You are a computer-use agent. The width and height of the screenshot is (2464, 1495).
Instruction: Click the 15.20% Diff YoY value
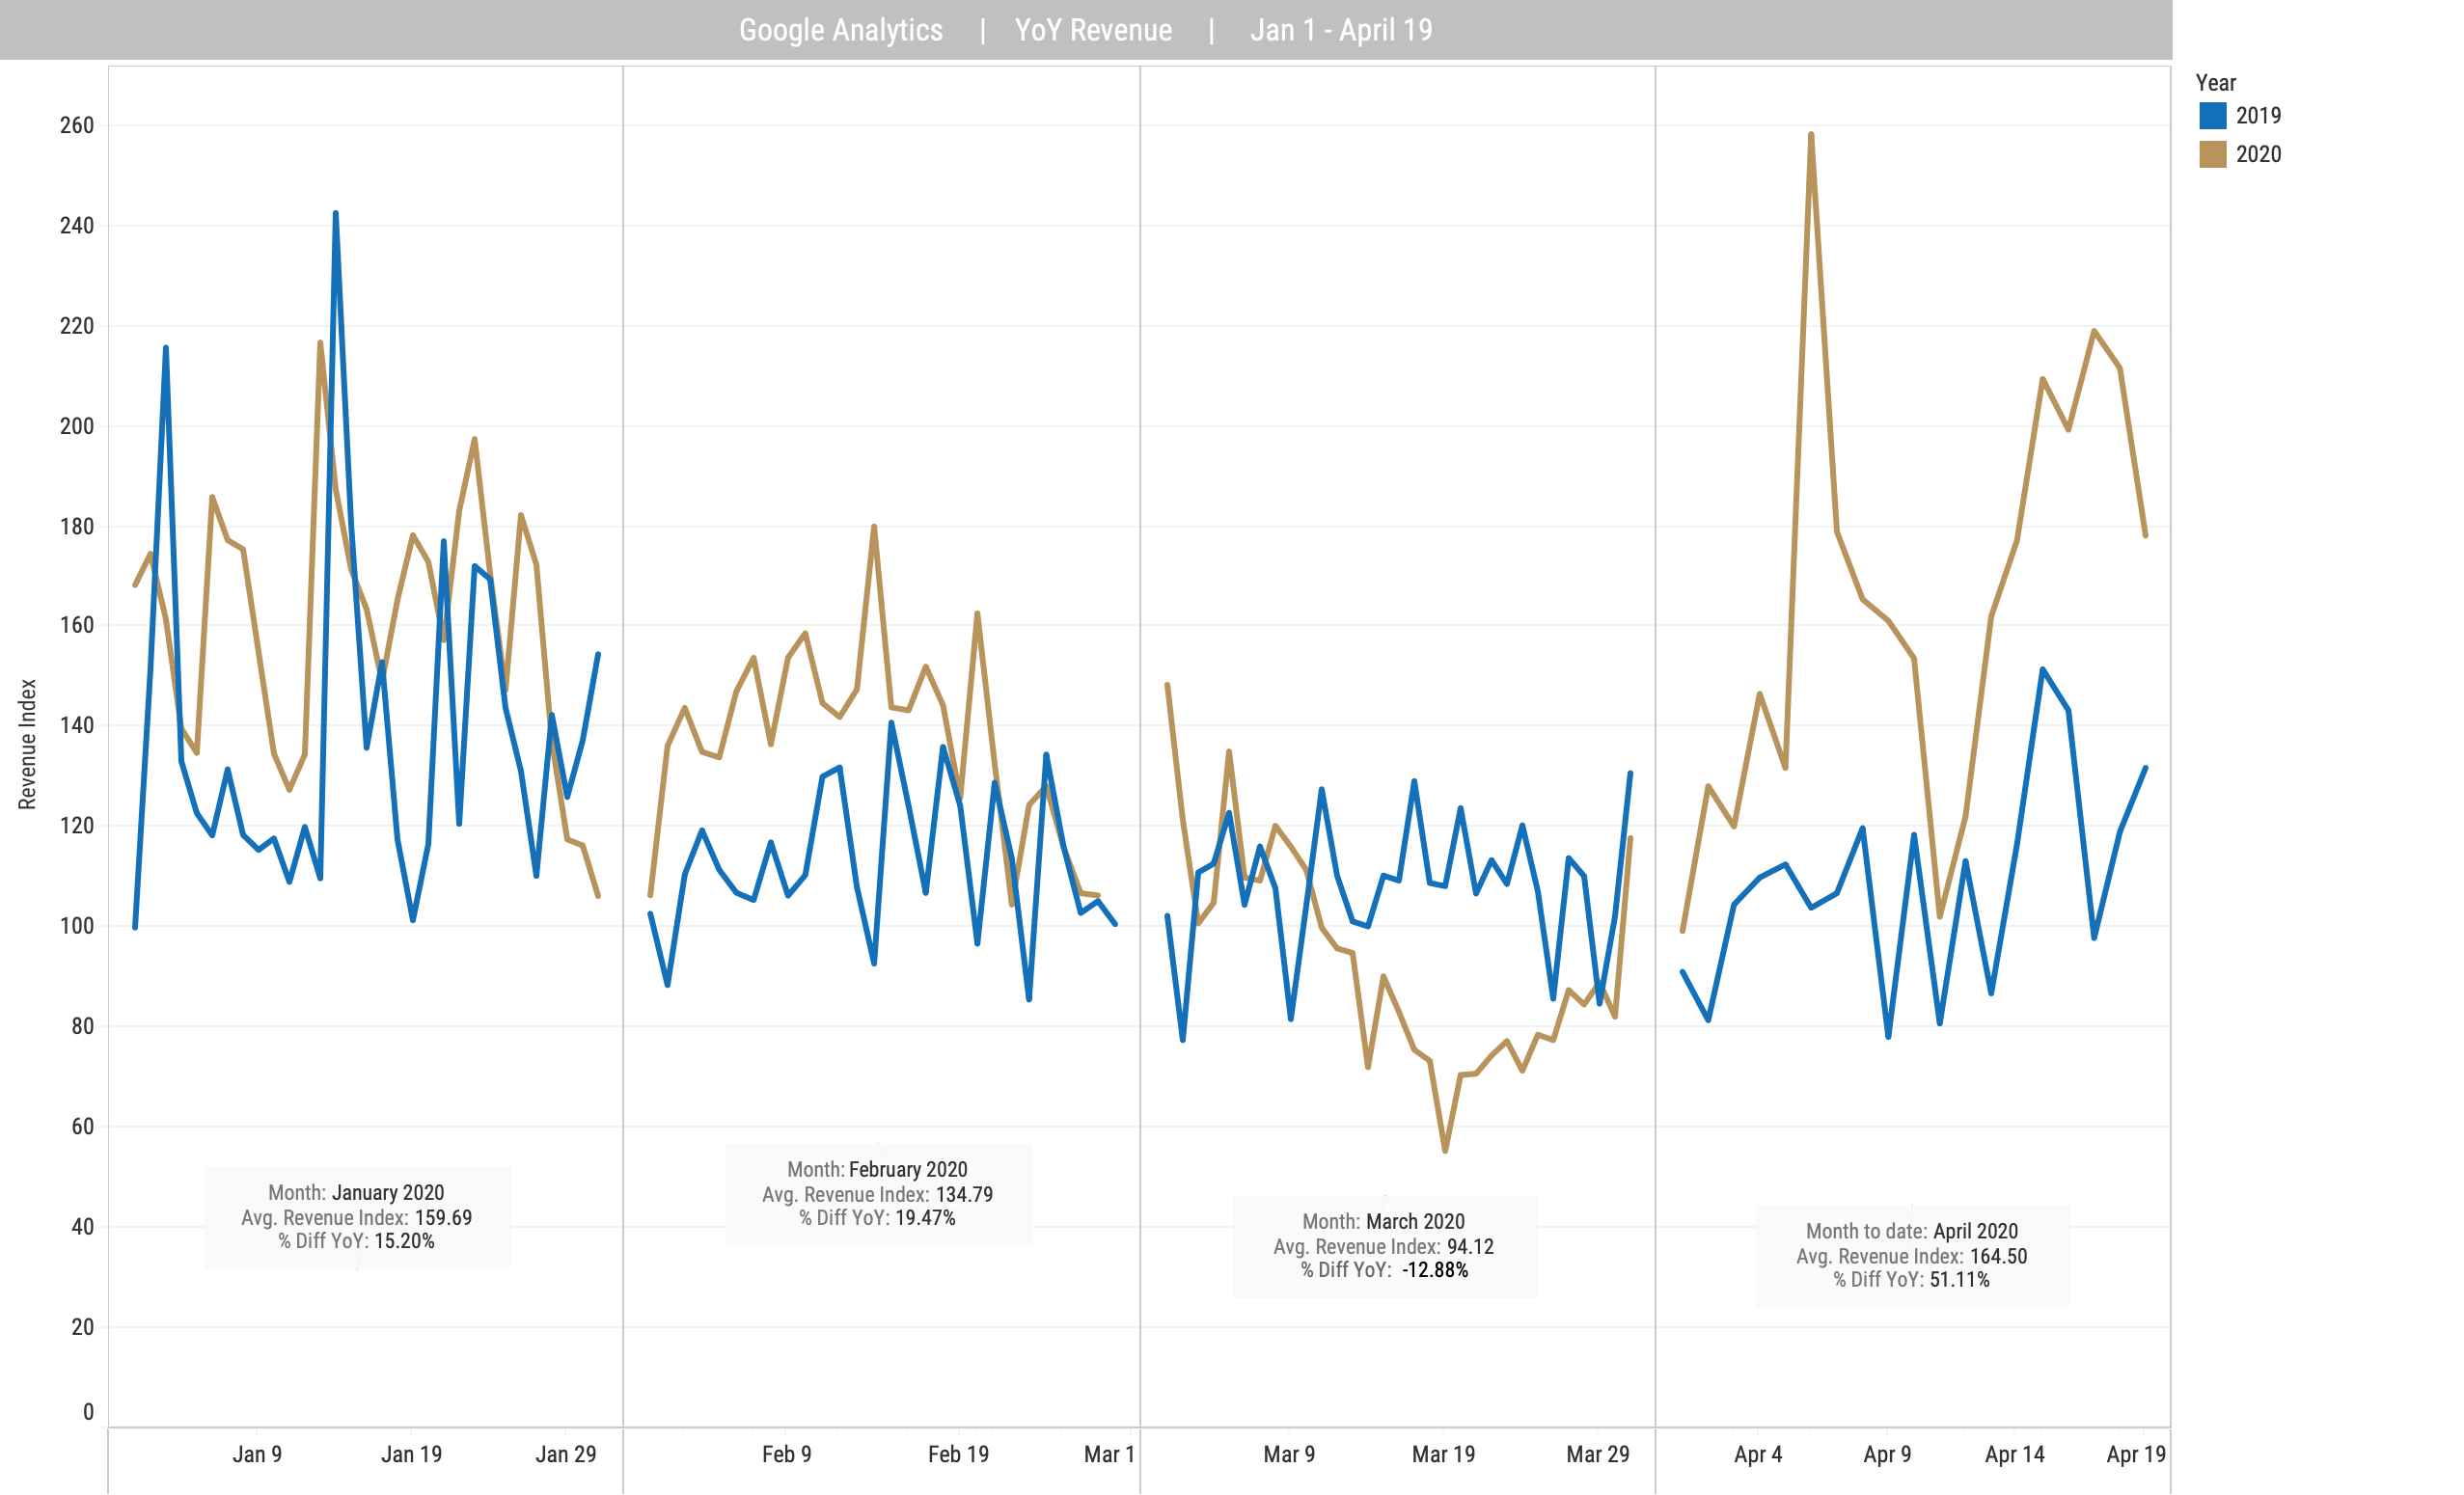404,1241
